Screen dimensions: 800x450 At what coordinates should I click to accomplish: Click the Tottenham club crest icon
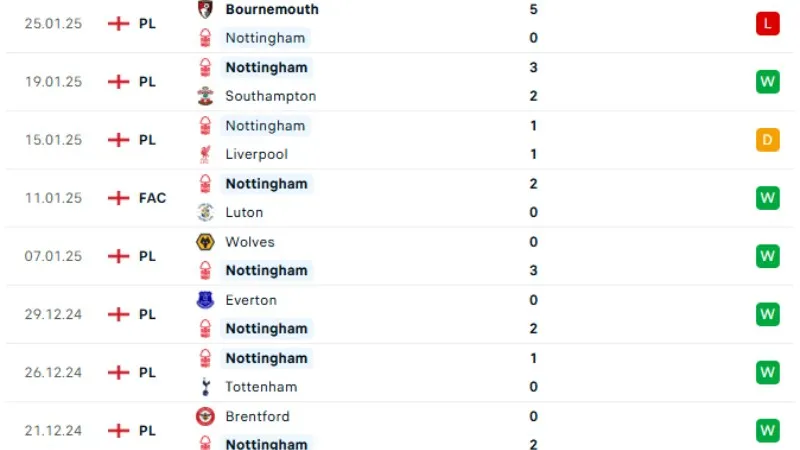[206, 387]
